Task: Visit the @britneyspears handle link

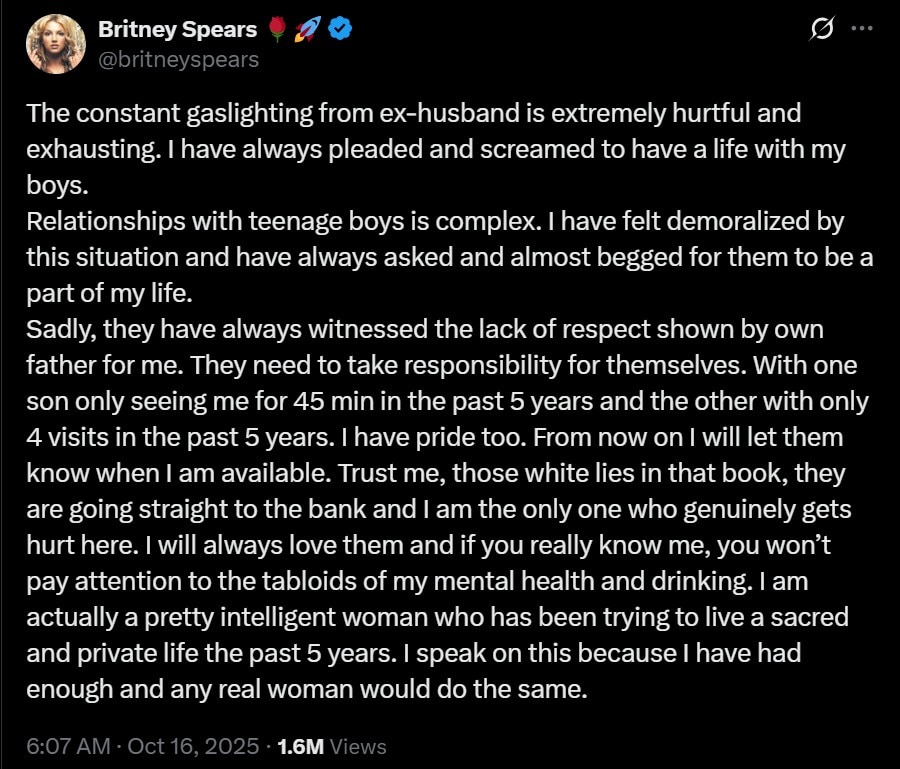Action: coord(178,59)
